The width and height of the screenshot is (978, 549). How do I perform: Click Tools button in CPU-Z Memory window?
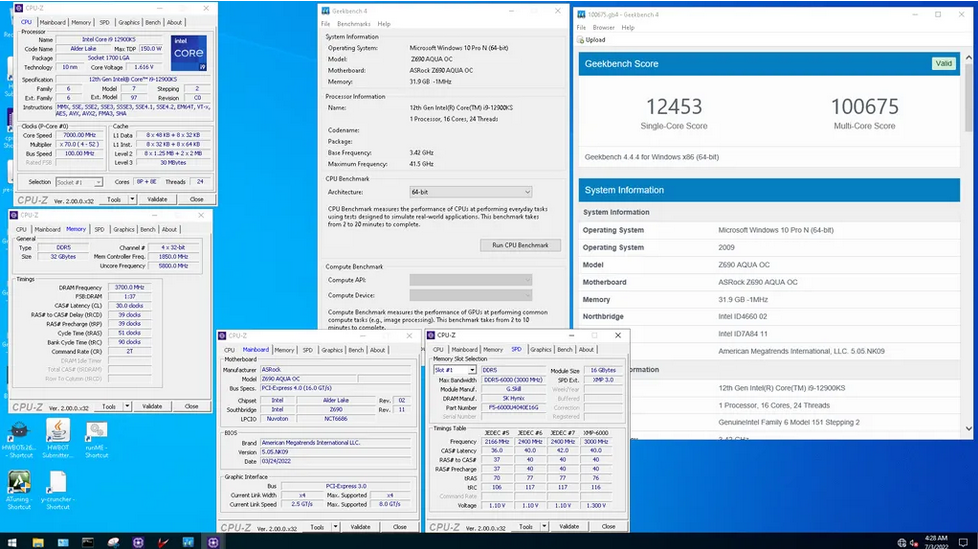click(109, 406)
